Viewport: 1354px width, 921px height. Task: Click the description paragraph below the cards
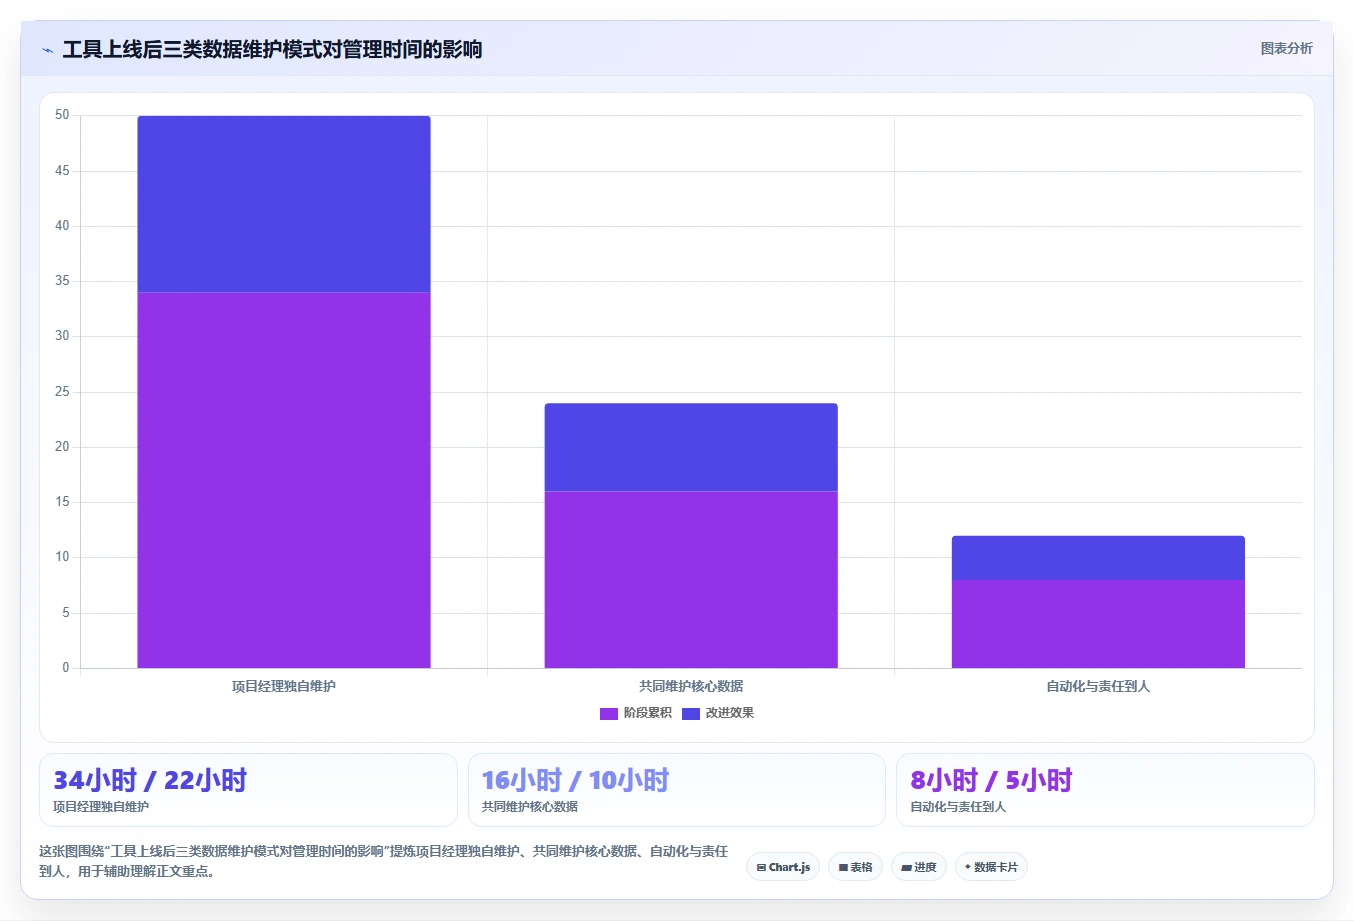(x=384, y=861)
